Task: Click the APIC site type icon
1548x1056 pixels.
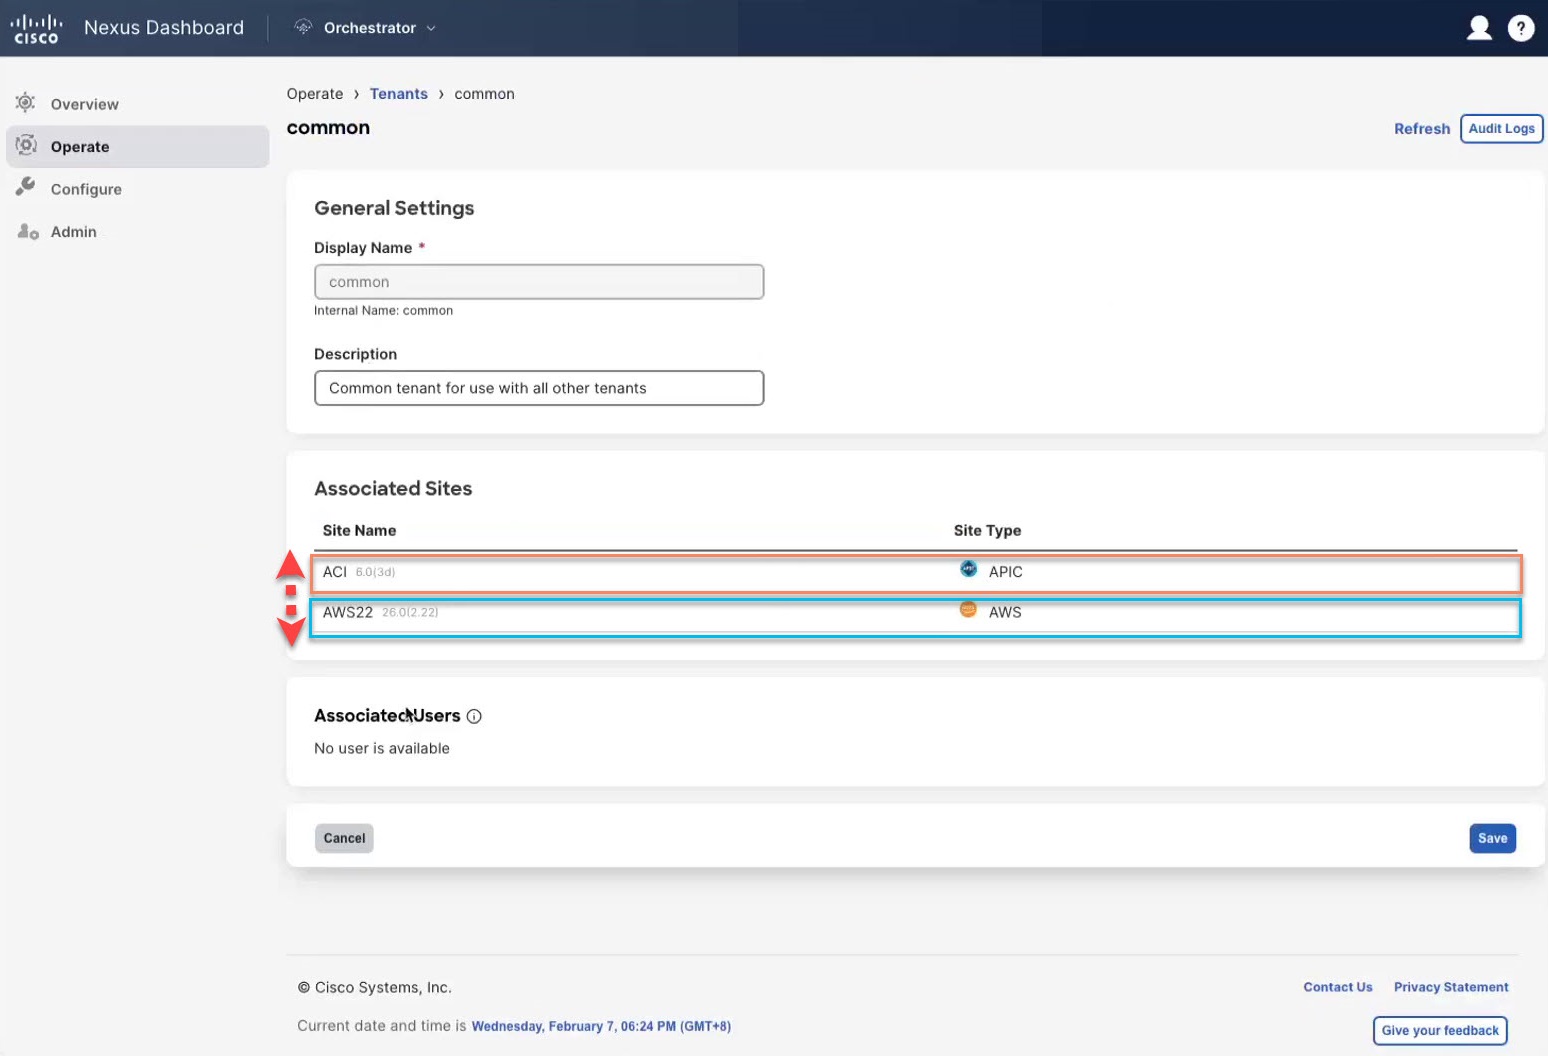Action: [x=968, y=569]
